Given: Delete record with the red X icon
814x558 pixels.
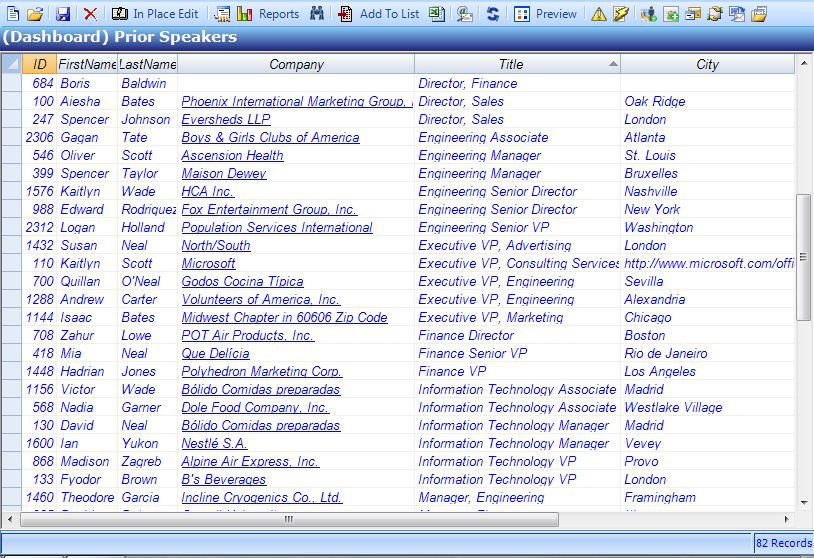Looking at the screenshot, I should pyautogui.click(x=90, y=13).
